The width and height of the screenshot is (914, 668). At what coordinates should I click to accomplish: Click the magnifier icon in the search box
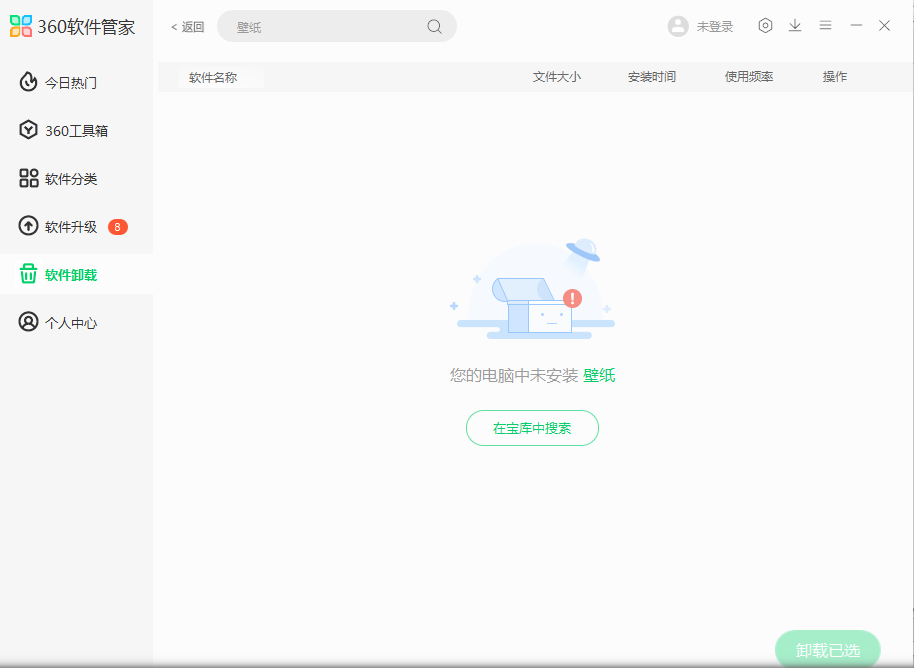tap(434, 27)
